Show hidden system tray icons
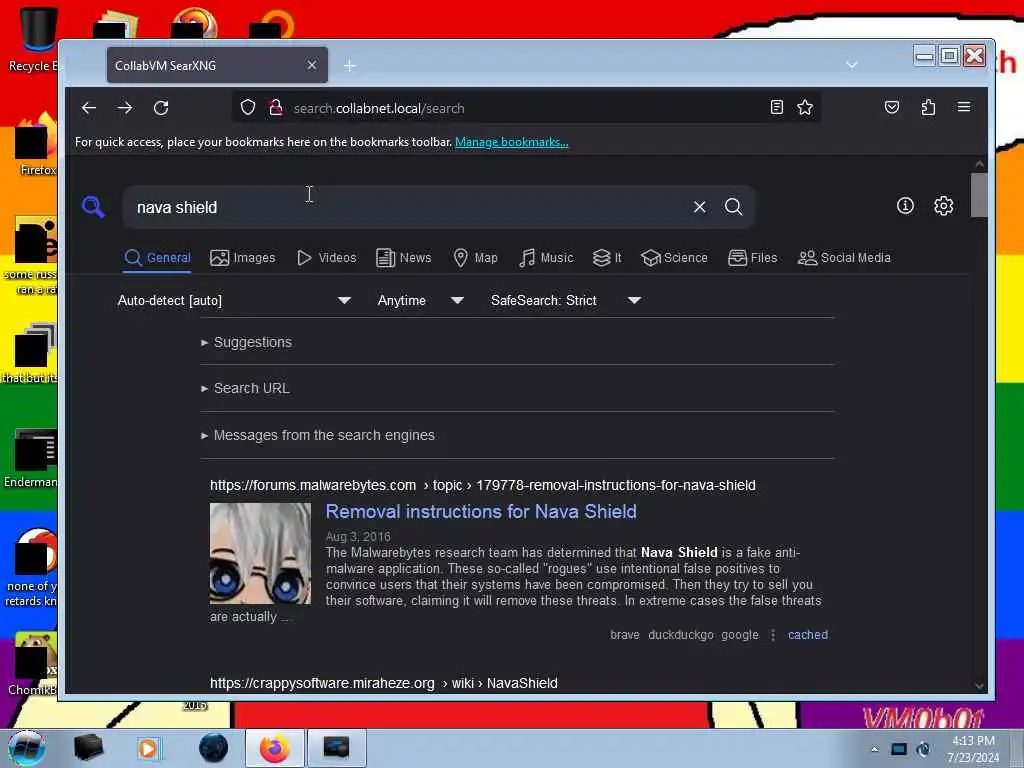The height and width of the screenshot is (768, 1024). click(874, 749)
